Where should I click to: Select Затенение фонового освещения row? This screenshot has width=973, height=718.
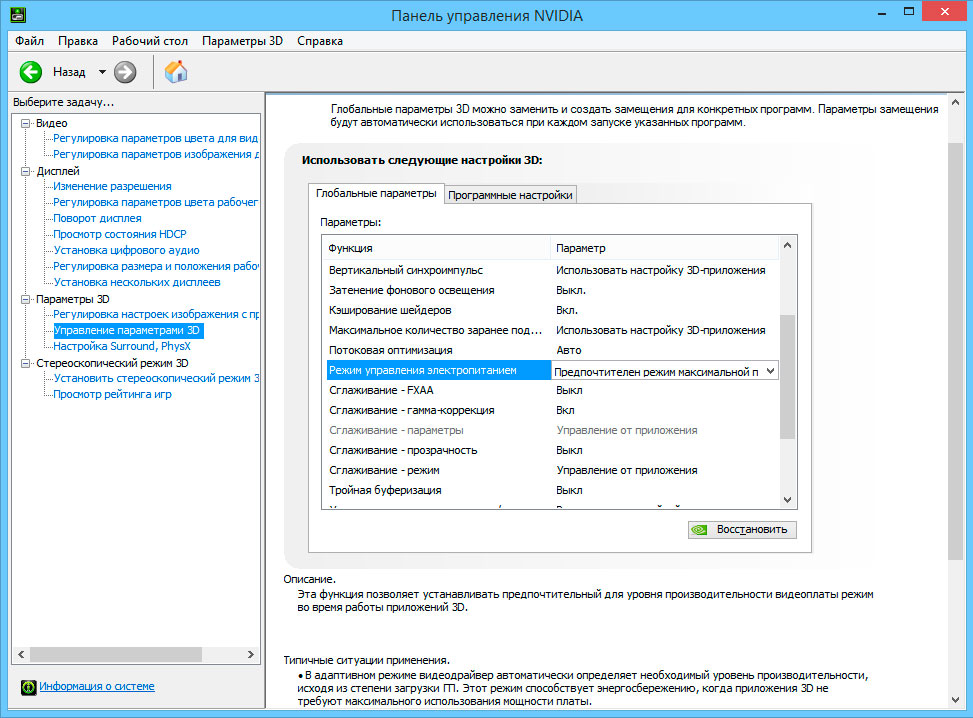550,290
